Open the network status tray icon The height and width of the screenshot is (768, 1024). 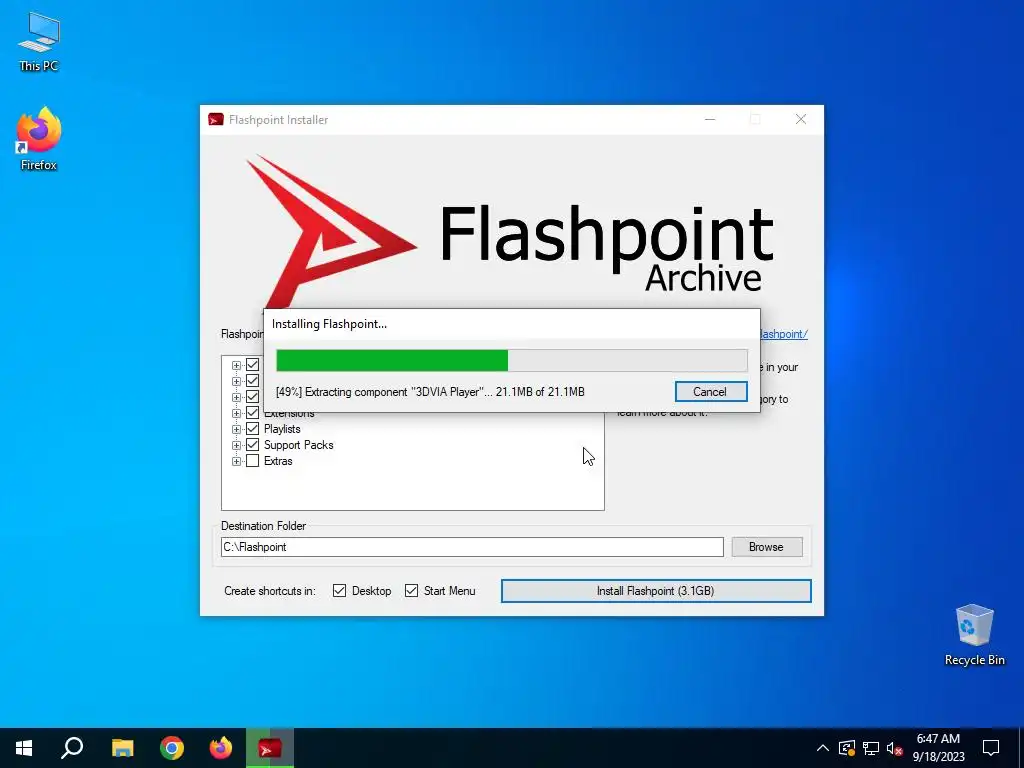coord(871,748)
